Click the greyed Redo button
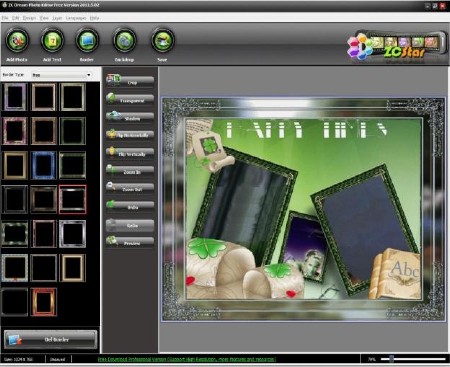 (130, 225)
